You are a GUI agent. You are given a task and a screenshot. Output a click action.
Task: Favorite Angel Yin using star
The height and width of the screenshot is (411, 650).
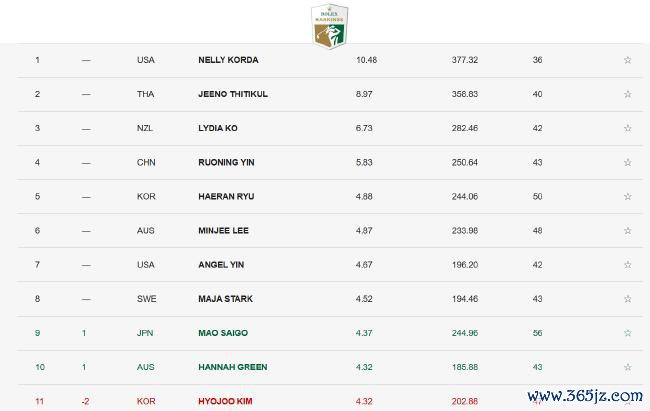point(628,265)
